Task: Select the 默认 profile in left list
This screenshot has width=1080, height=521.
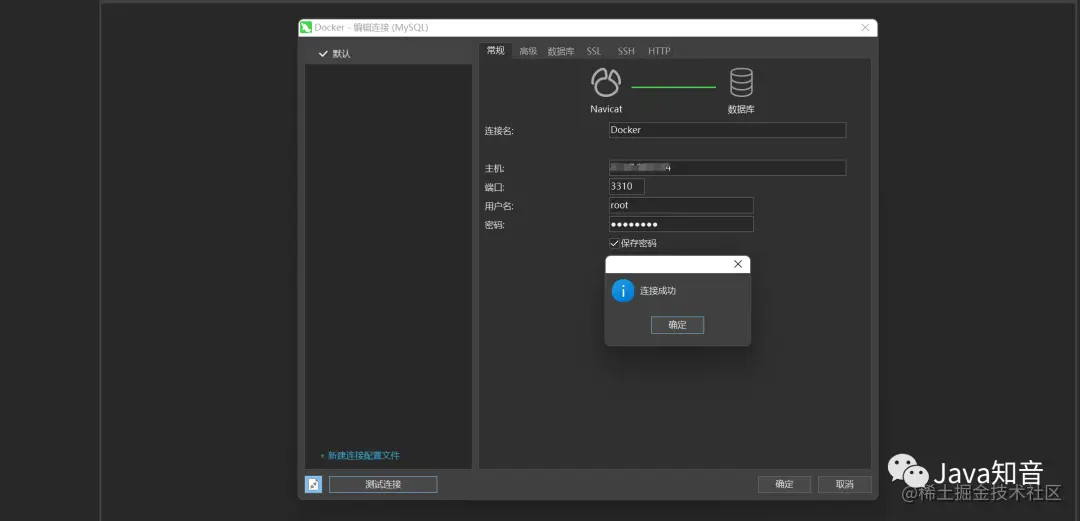Action: pos(388,54)
